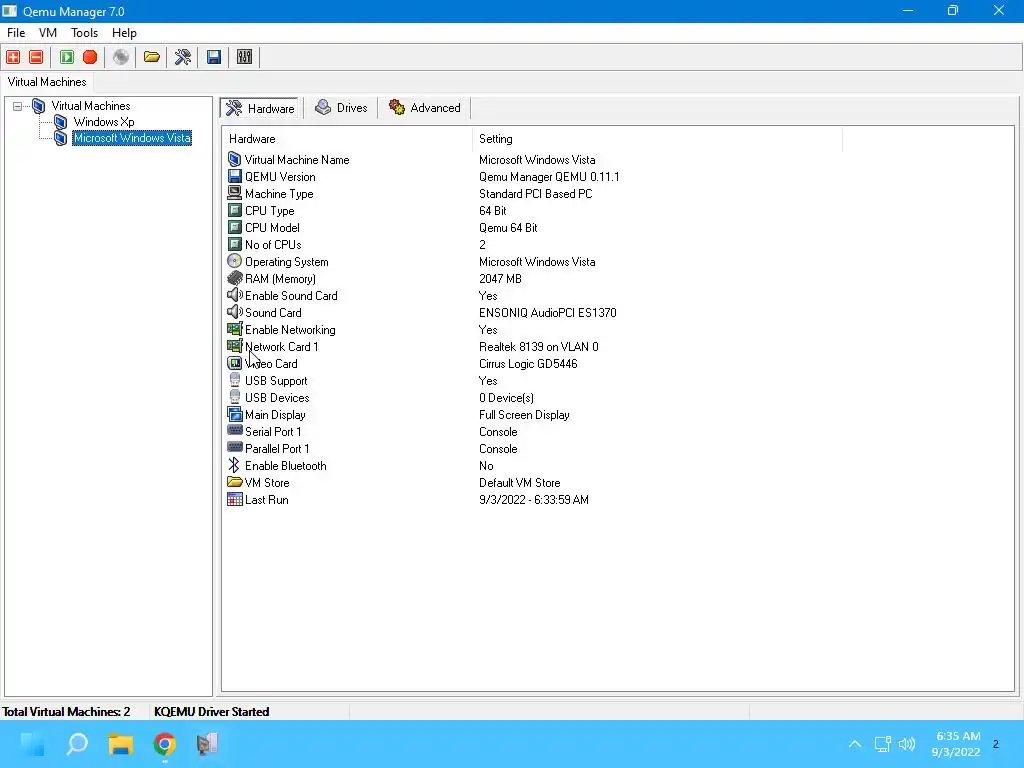Select the Microsoft Windows Vista tree item
The width and height of the screenshot is (1024, 768).
(x=132, y=138)
